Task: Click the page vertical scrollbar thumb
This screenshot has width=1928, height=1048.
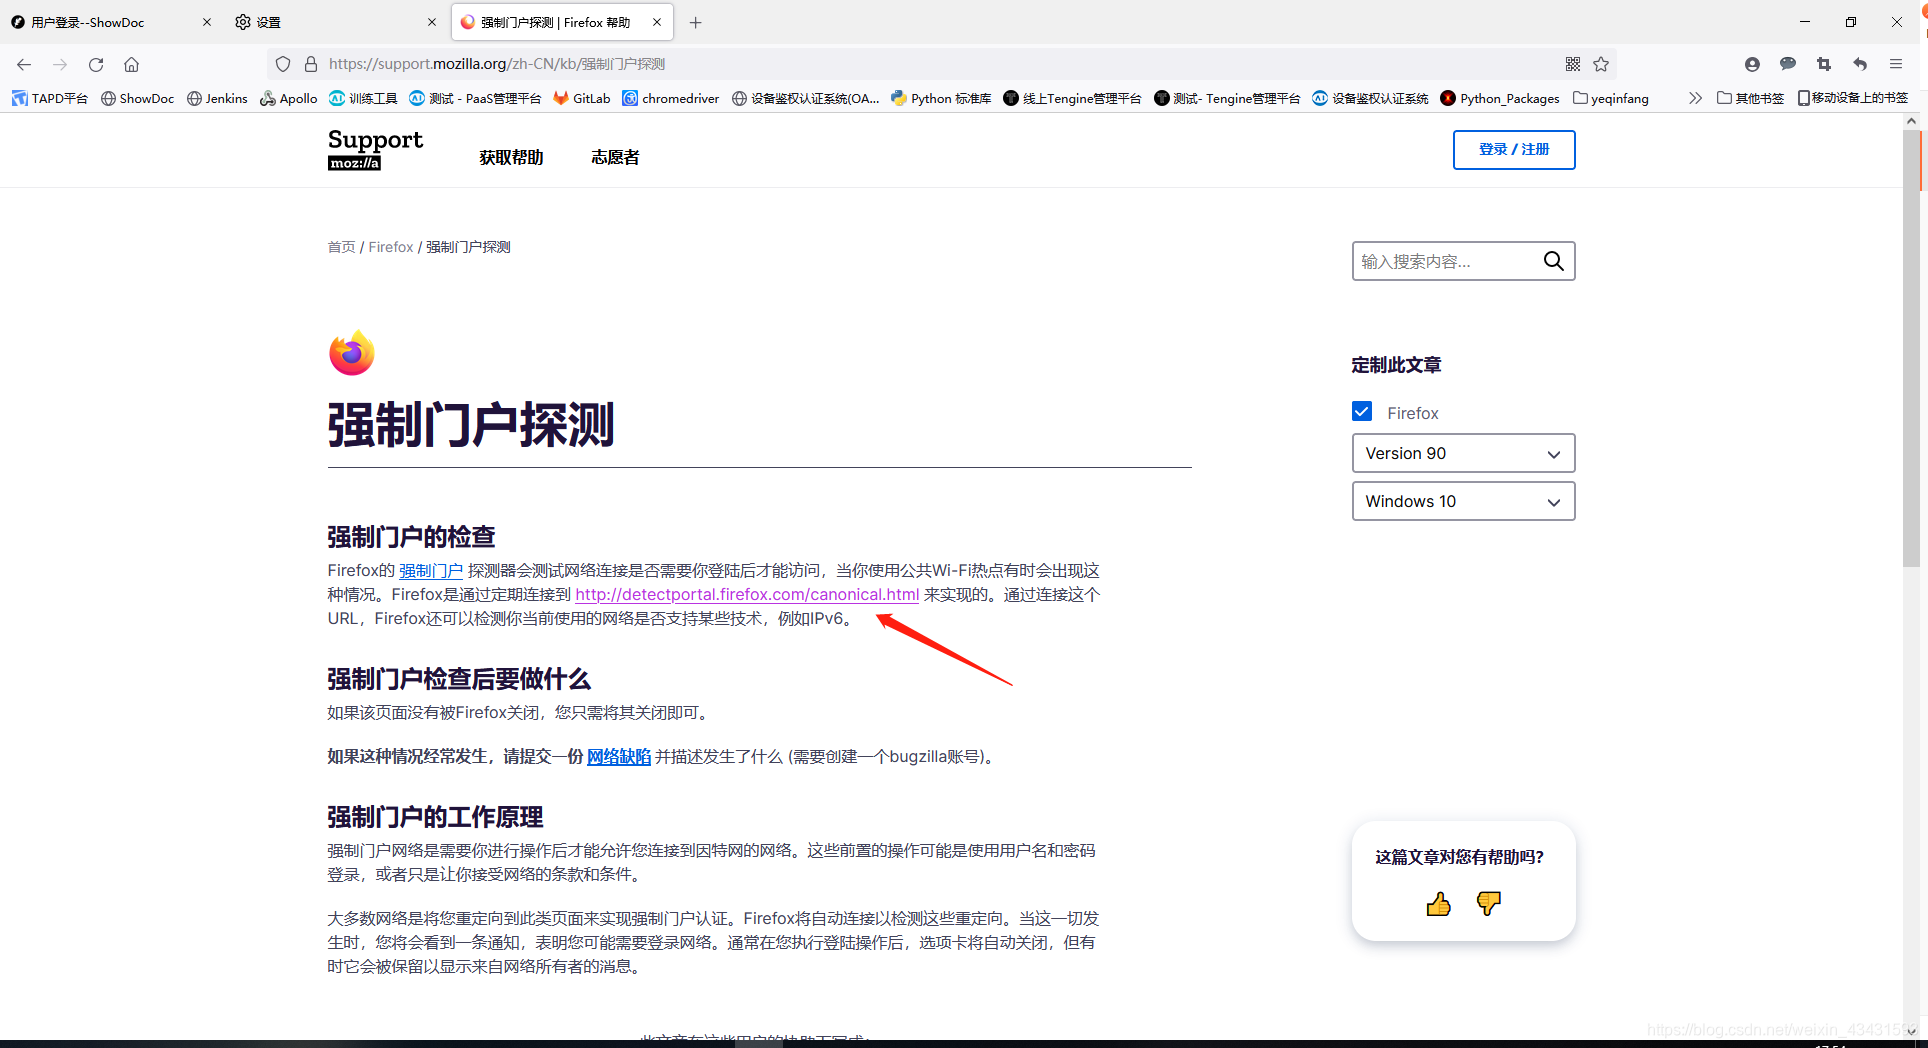Action: click(x=1911, y=348)
